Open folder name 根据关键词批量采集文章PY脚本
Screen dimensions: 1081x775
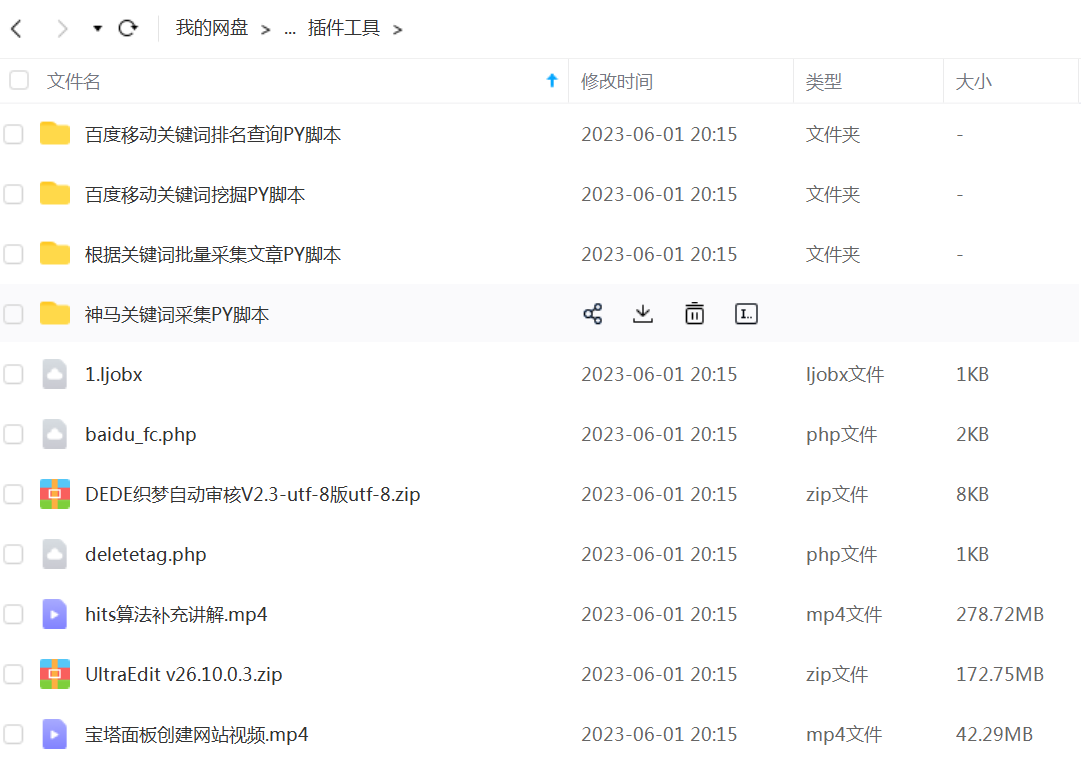pyautogui.click(x=213, y=255)
